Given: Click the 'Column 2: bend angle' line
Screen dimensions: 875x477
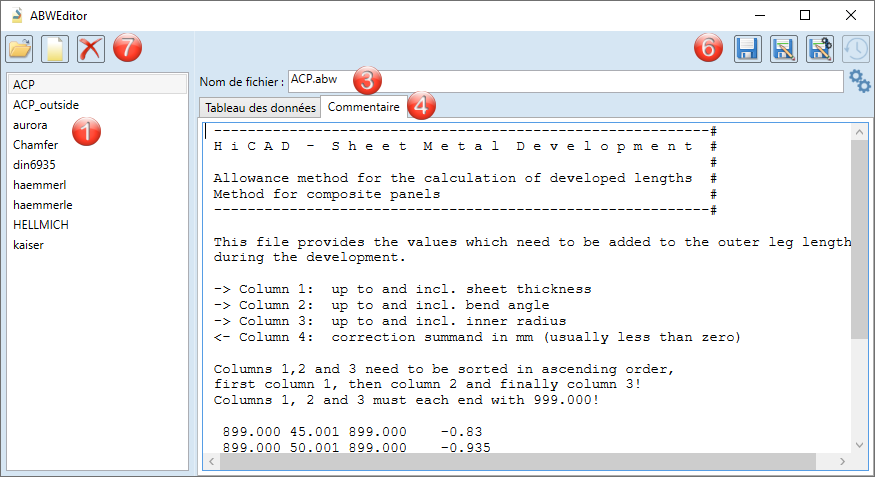Looking at the screenshot, I should pos(381,305).
